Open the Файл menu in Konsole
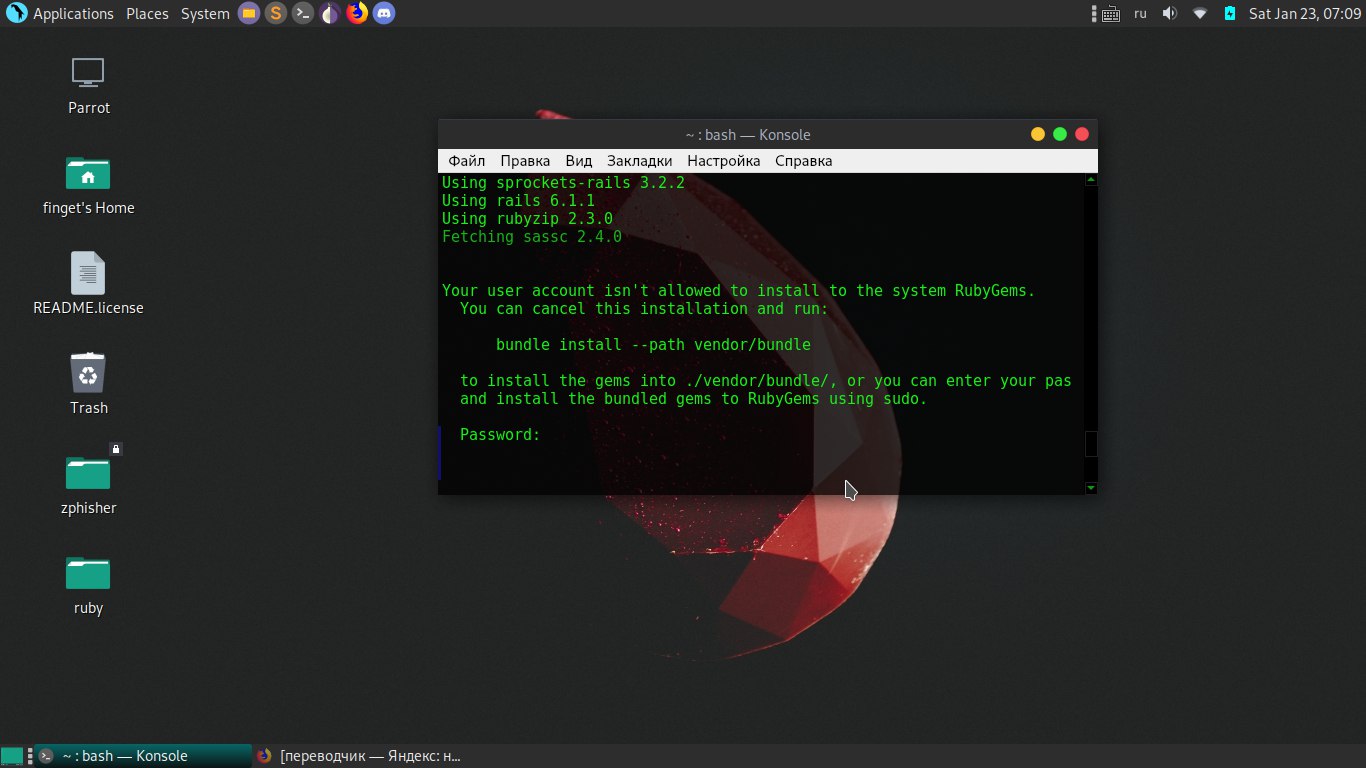Screen dimensions: 1366x768 (466, 160)
